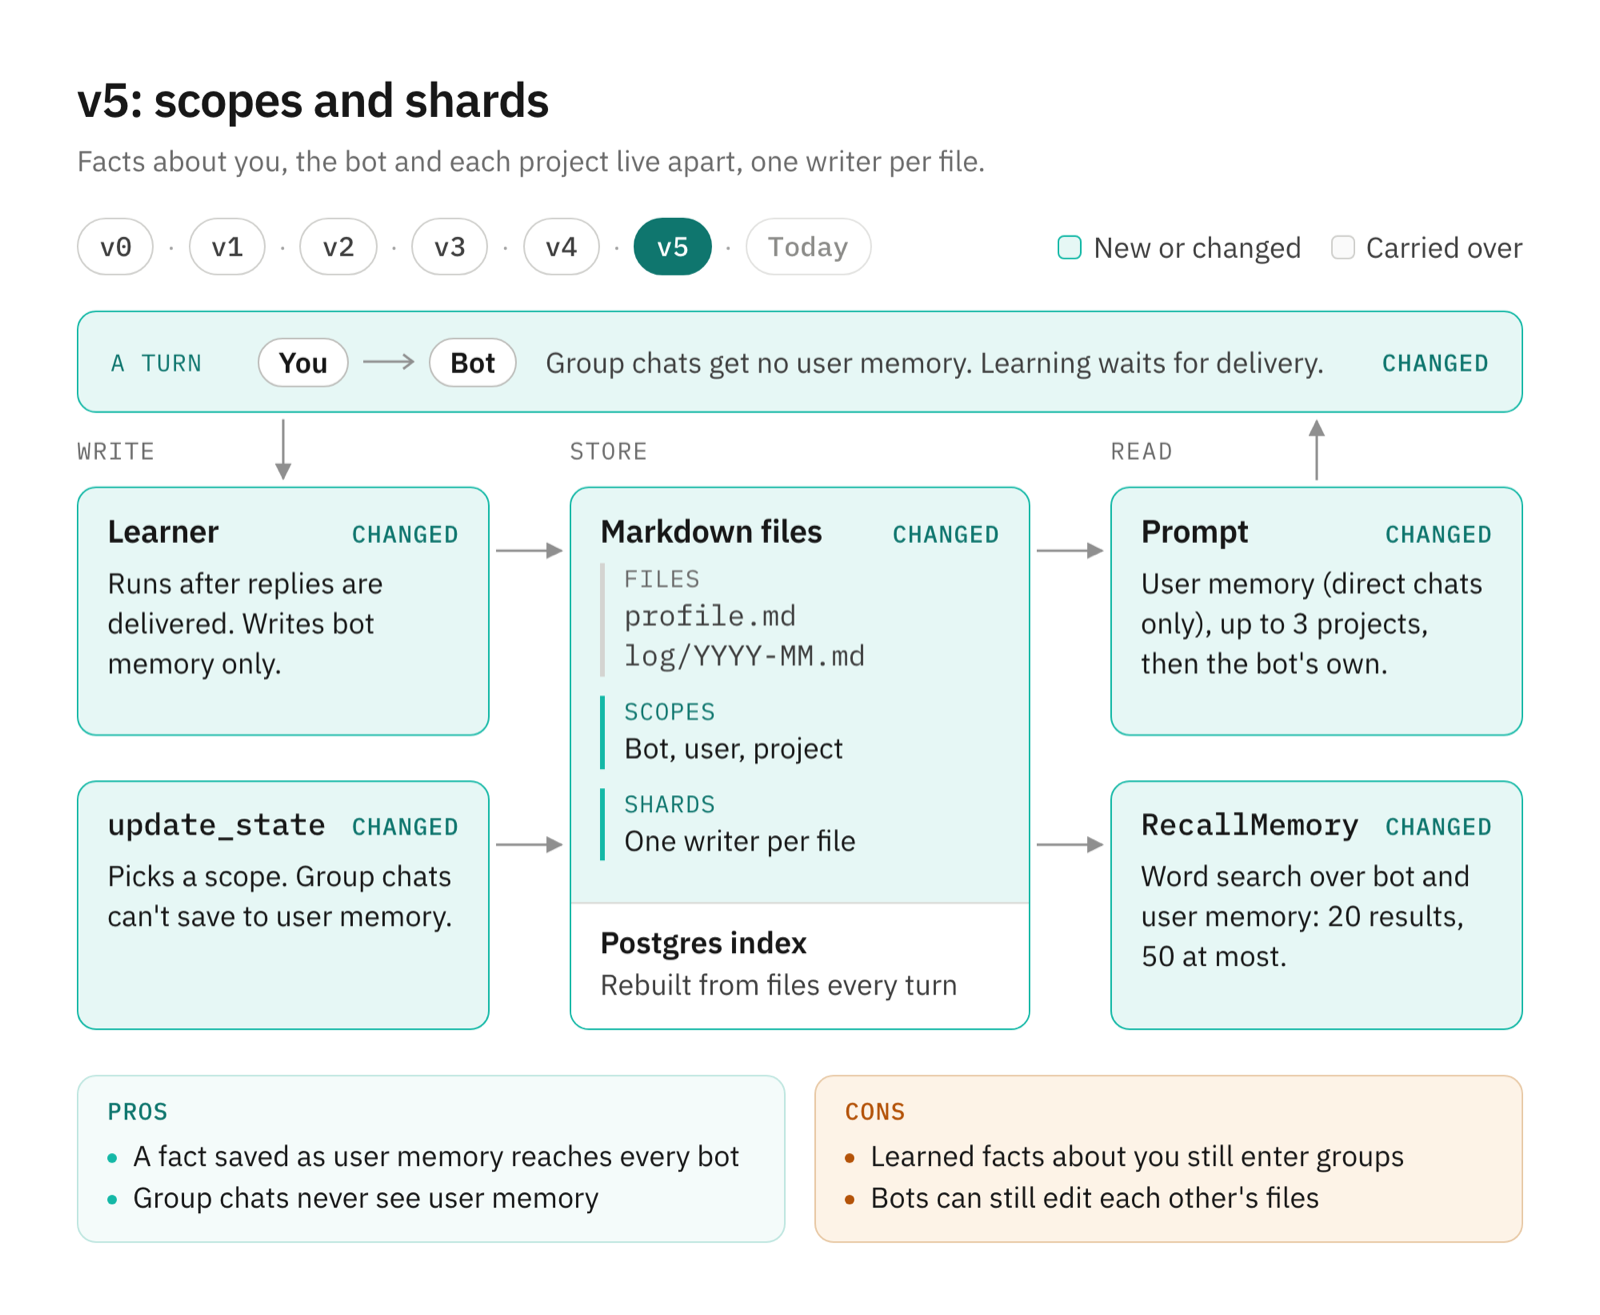Click the "Bot, user, project" scopes line
Viewport: 1600px width, 1315px height.
click(x=733, y=749)
